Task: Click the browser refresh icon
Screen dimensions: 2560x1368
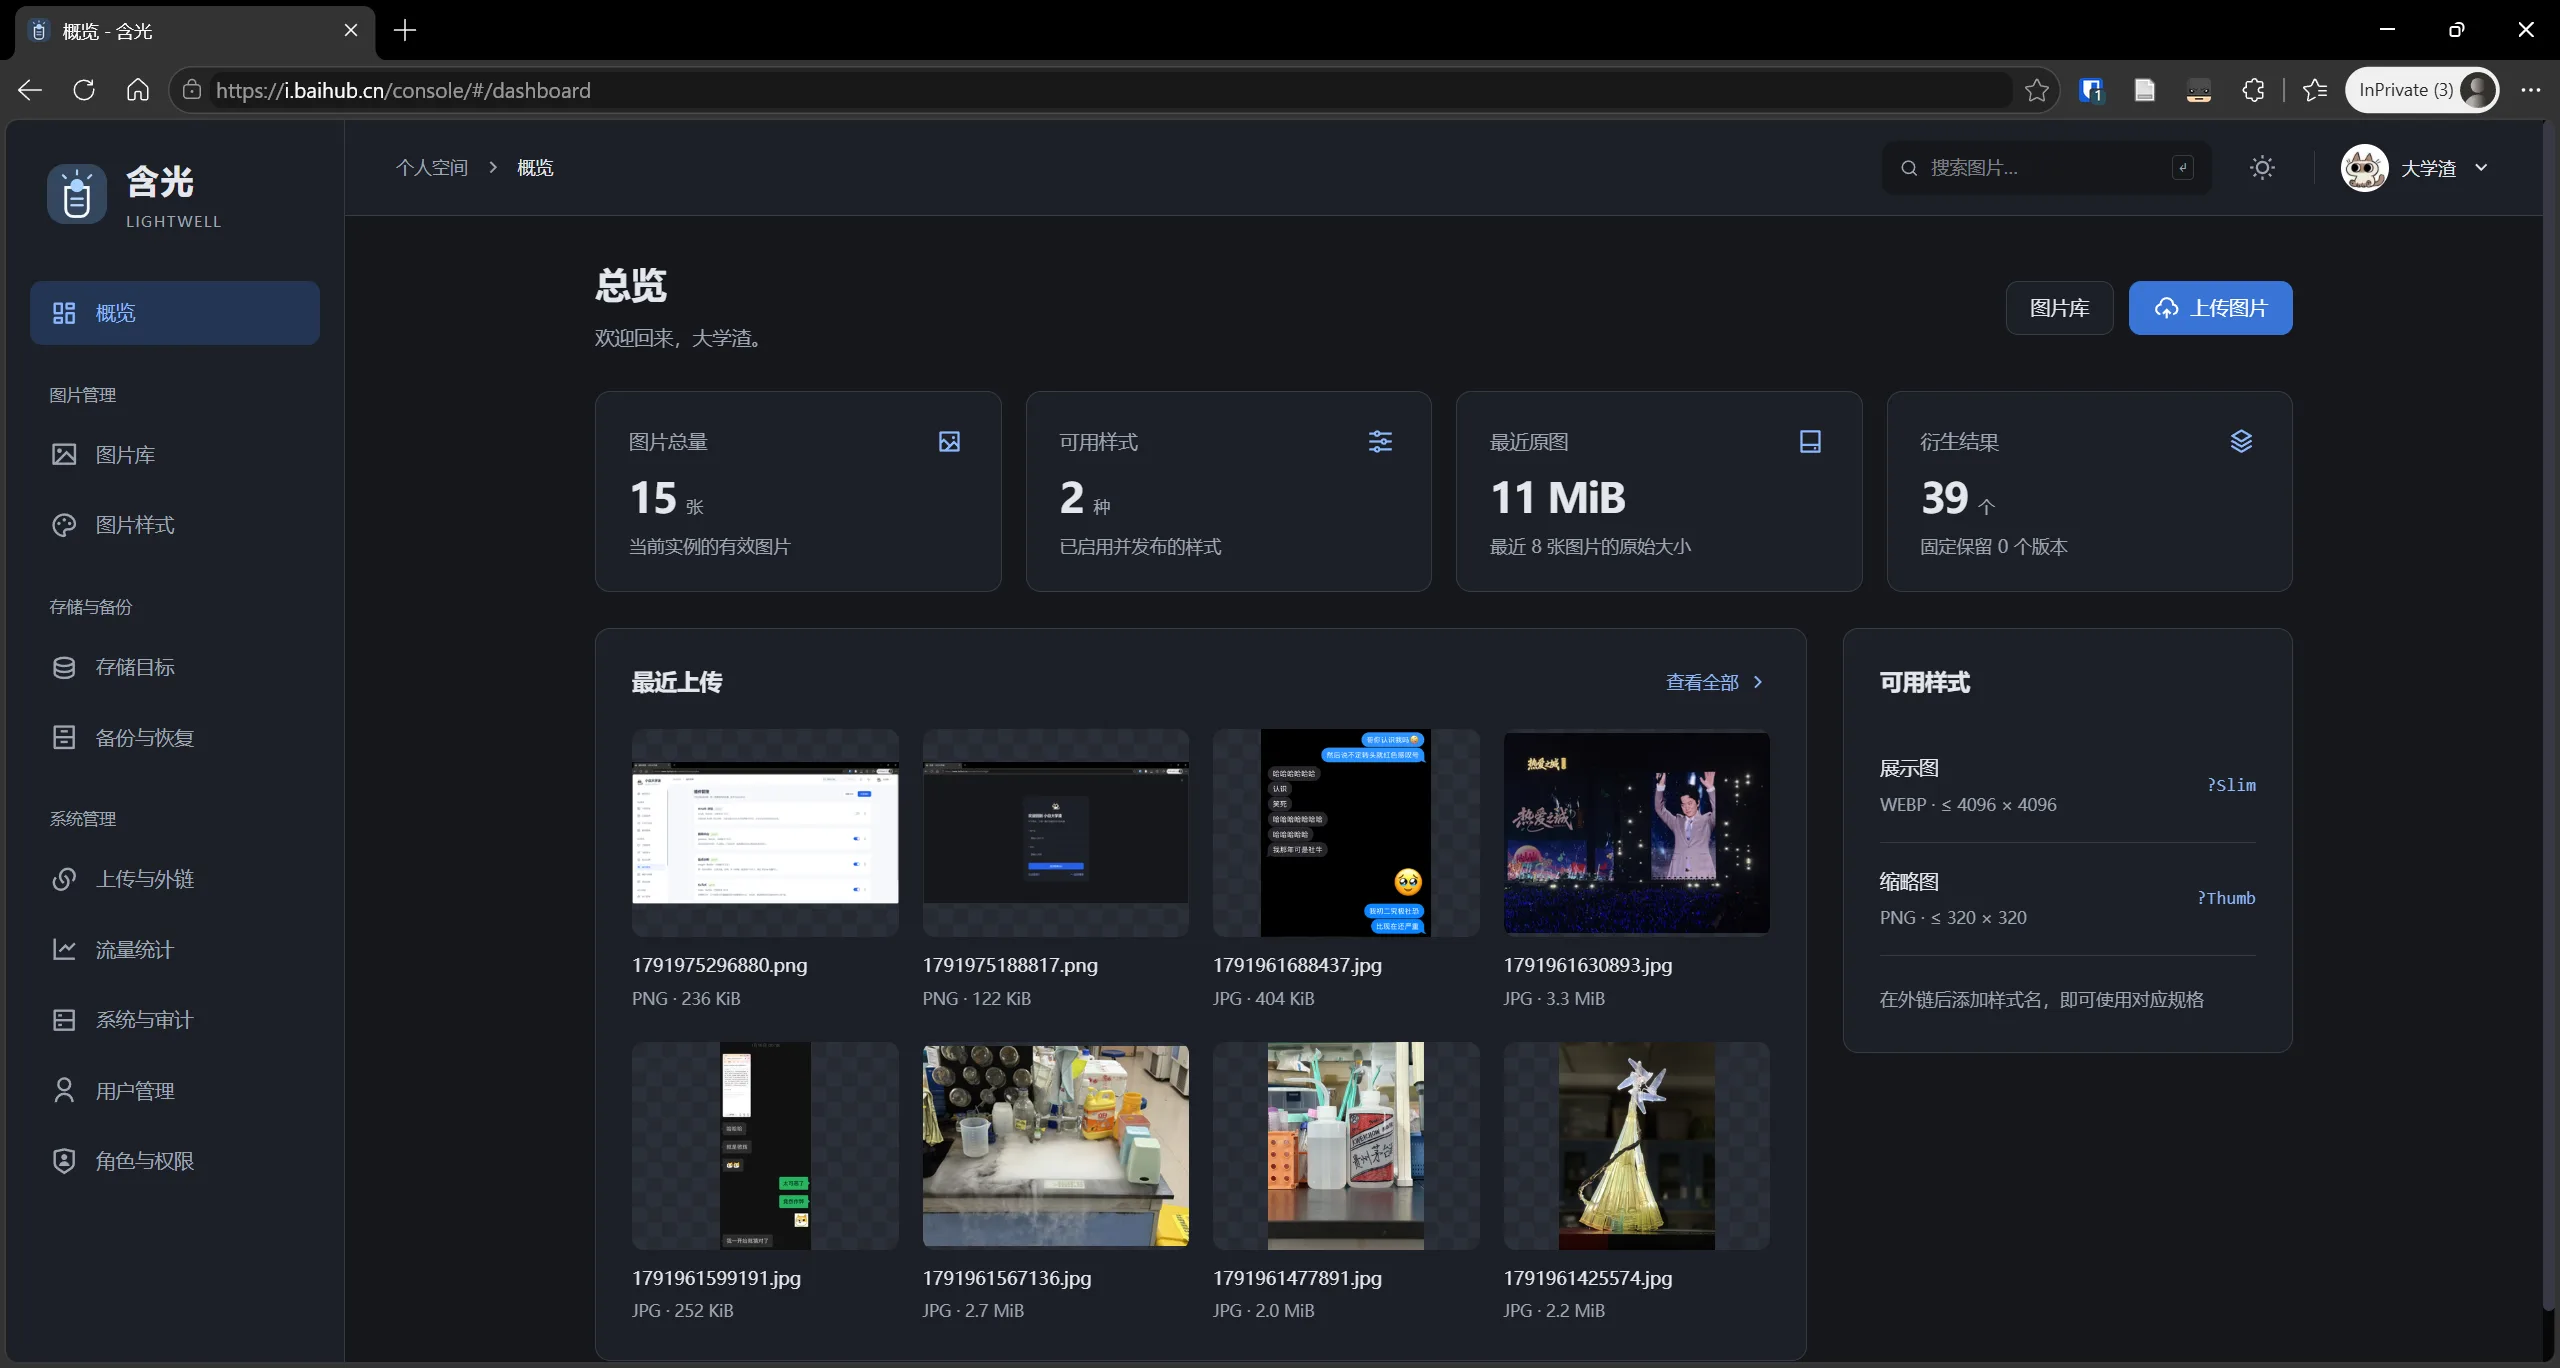Action: (x=84, y=90)
